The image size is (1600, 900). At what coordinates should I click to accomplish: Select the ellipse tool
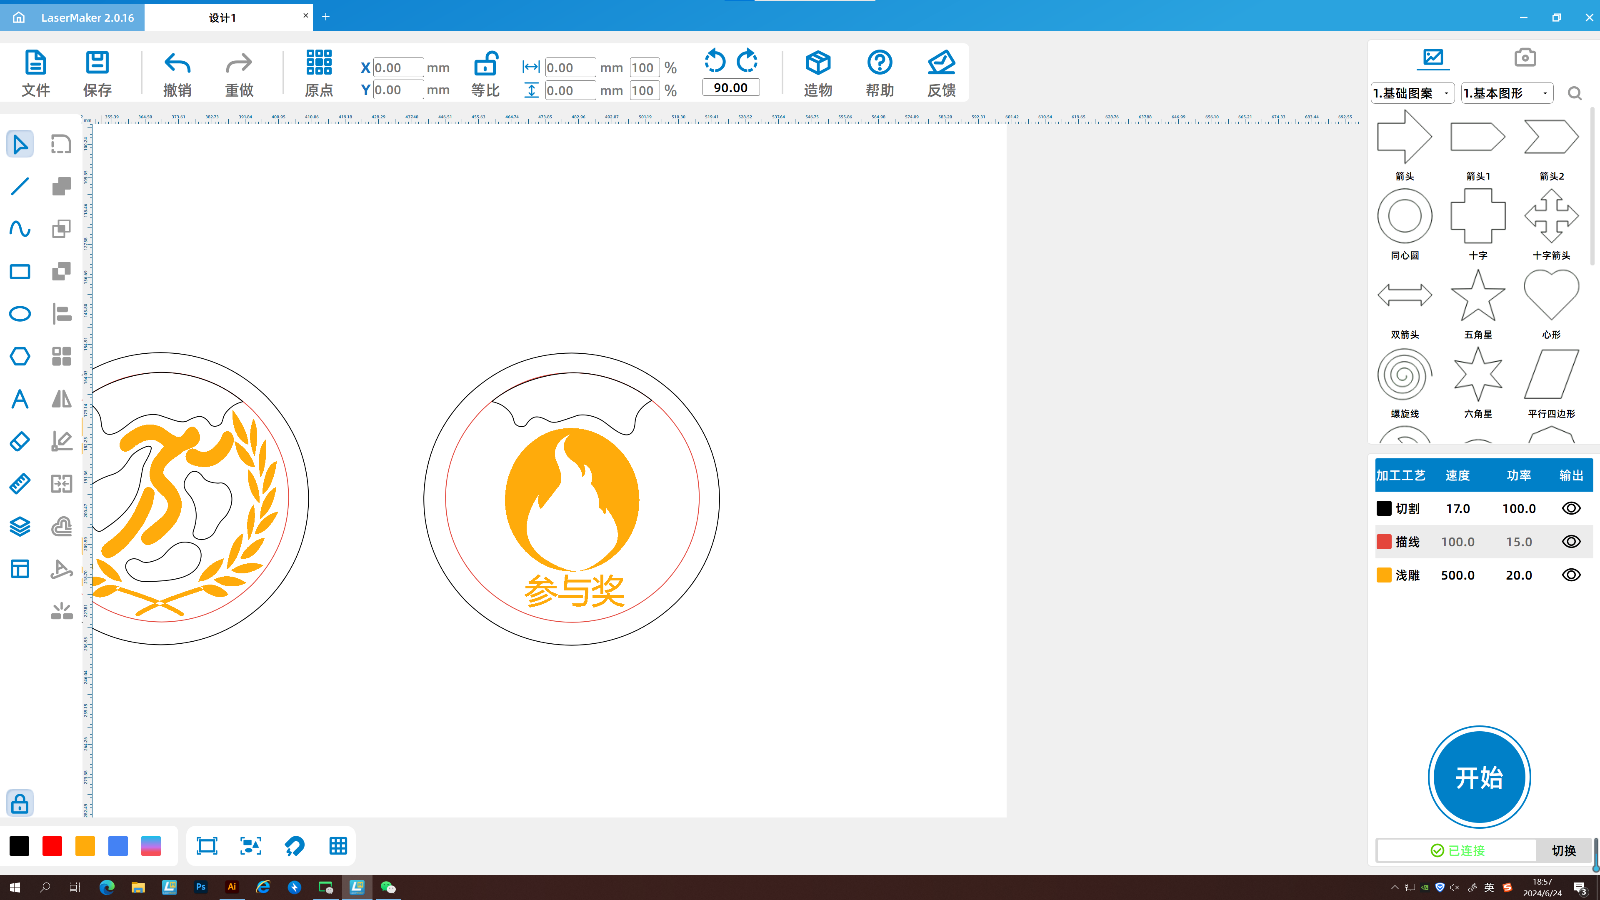point(20,314)
